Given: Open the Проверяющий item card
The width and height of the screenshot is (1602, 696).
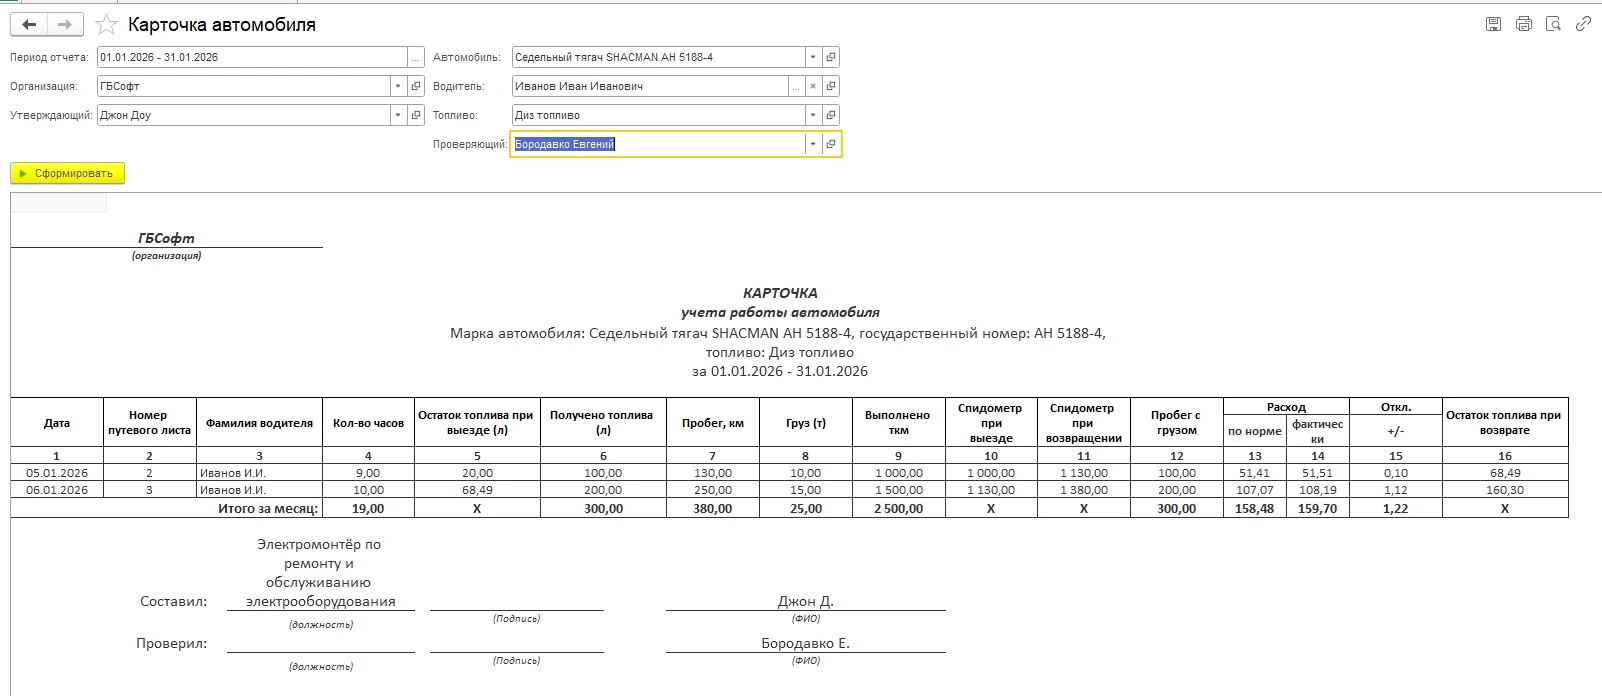Looking at the screenshot, I should [831, 145].
